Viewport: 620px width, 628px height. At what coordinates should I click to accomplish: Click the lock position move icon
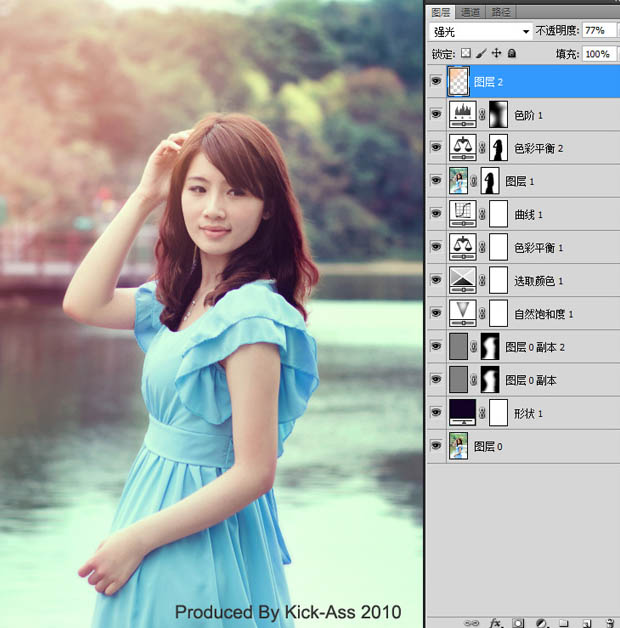point(496,53)
